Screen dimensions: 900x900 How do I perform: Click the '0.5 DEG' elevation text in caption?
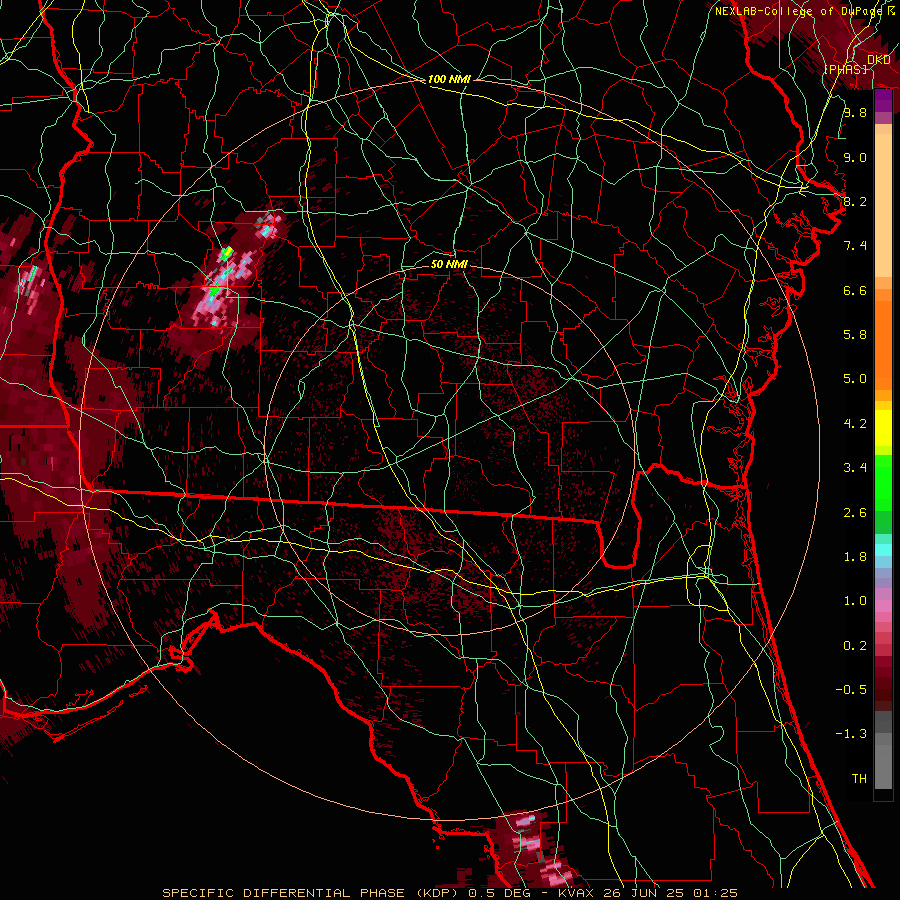click(499, 893)
